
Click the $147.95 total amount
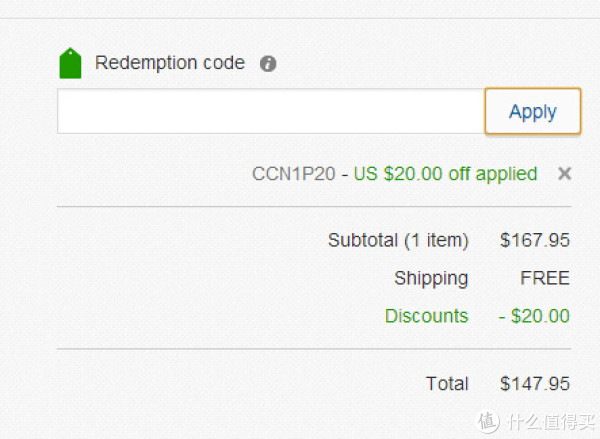coord(535,384)
